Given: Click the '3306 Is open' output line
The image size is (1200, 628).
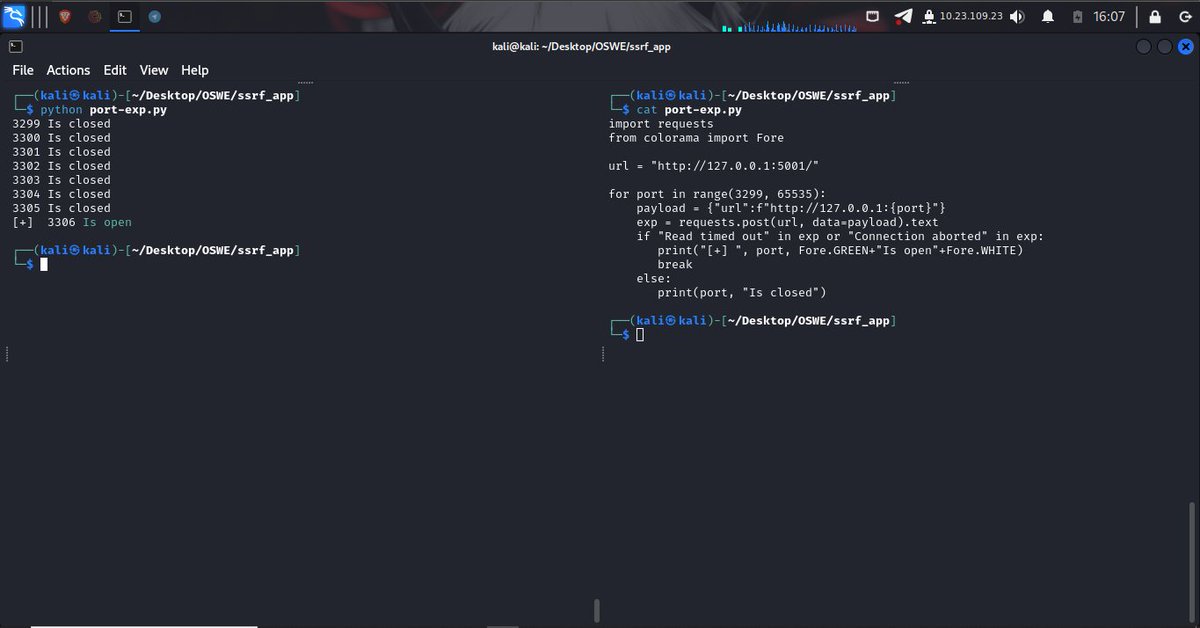Looking at the screenshot, I should 72,222.
